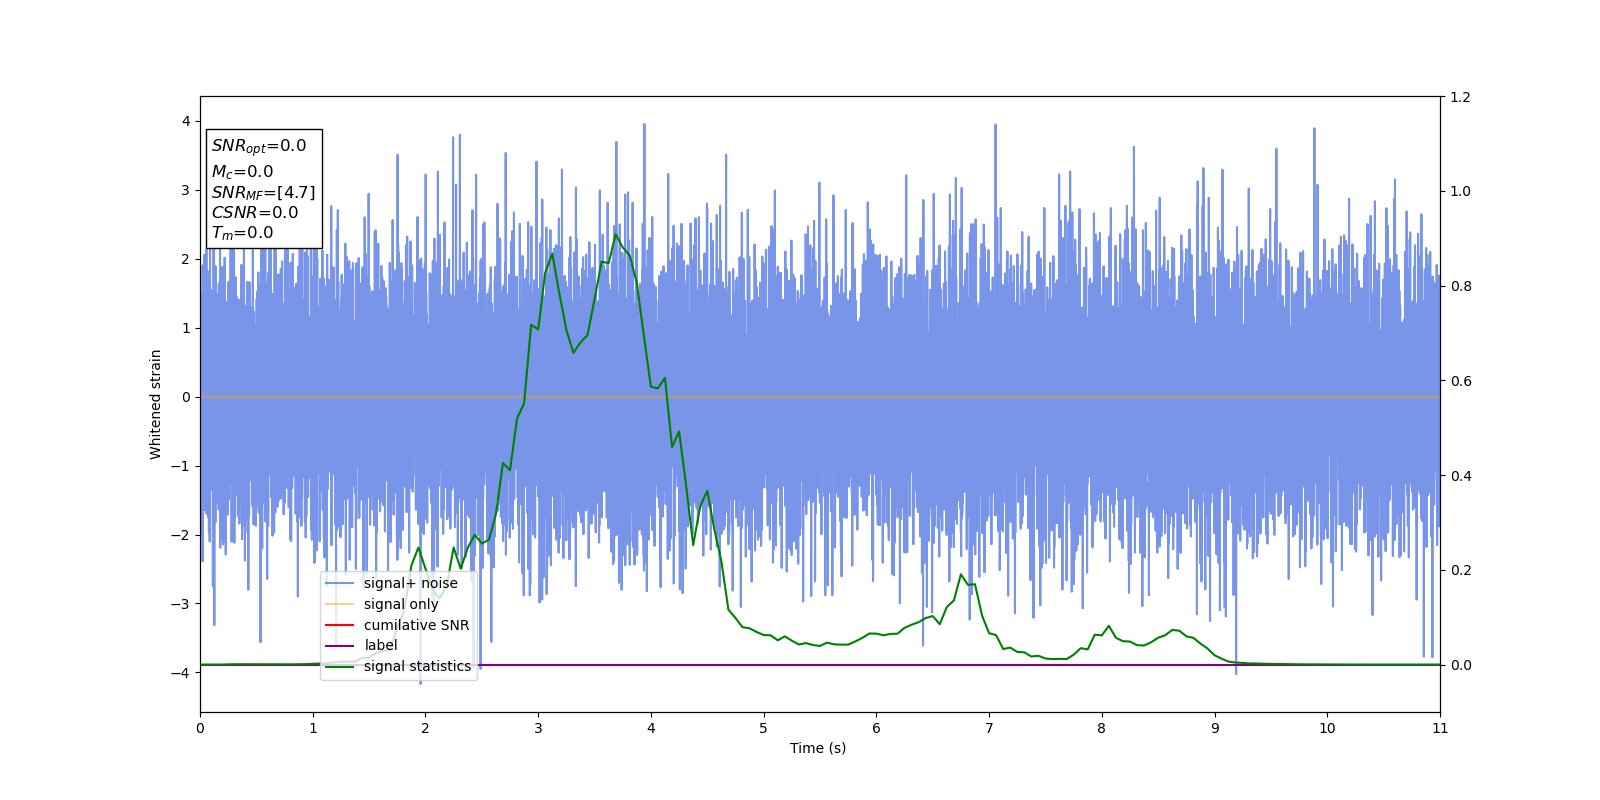Click the small green peak near 6.8 seconds
The image size is (1600, 800).
click(961, 575)
